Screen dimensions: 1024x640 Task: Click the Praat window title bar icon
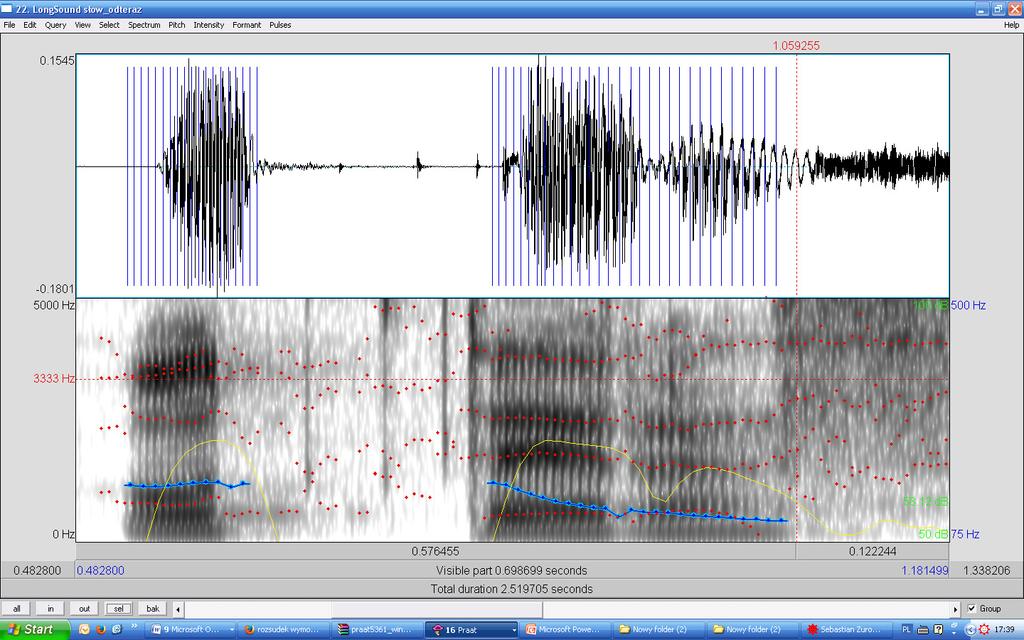(x=7, y=9)
